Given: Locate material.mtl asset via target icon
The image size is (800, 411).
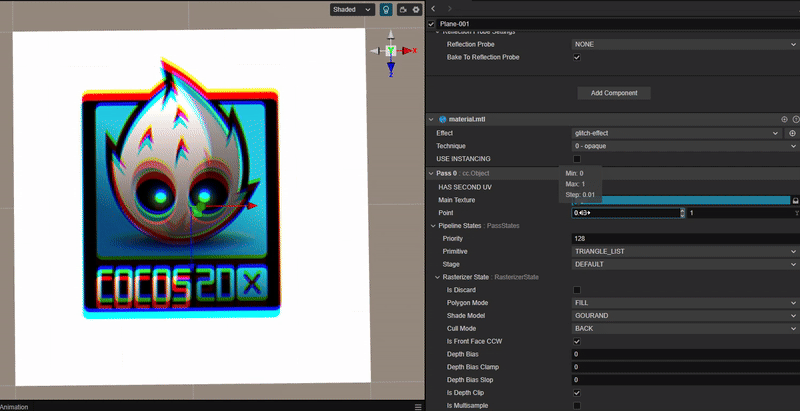Looking at the screenshot, I should [x=785, y=119].
